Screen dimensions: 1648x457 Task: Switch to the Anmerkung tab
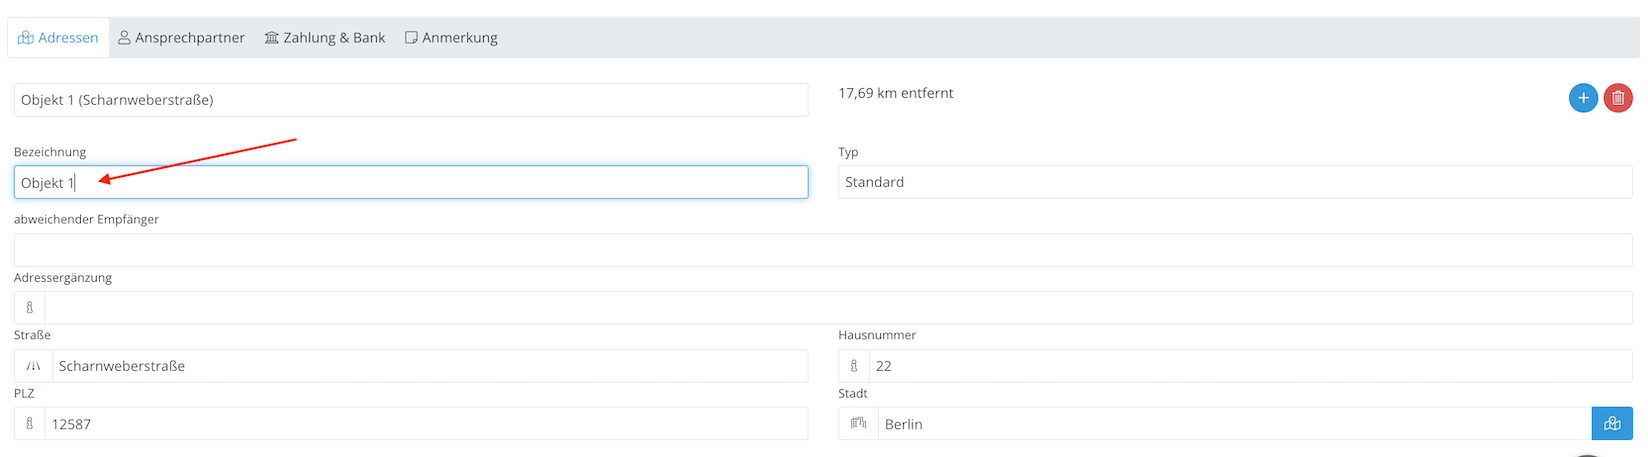point(451,38)
